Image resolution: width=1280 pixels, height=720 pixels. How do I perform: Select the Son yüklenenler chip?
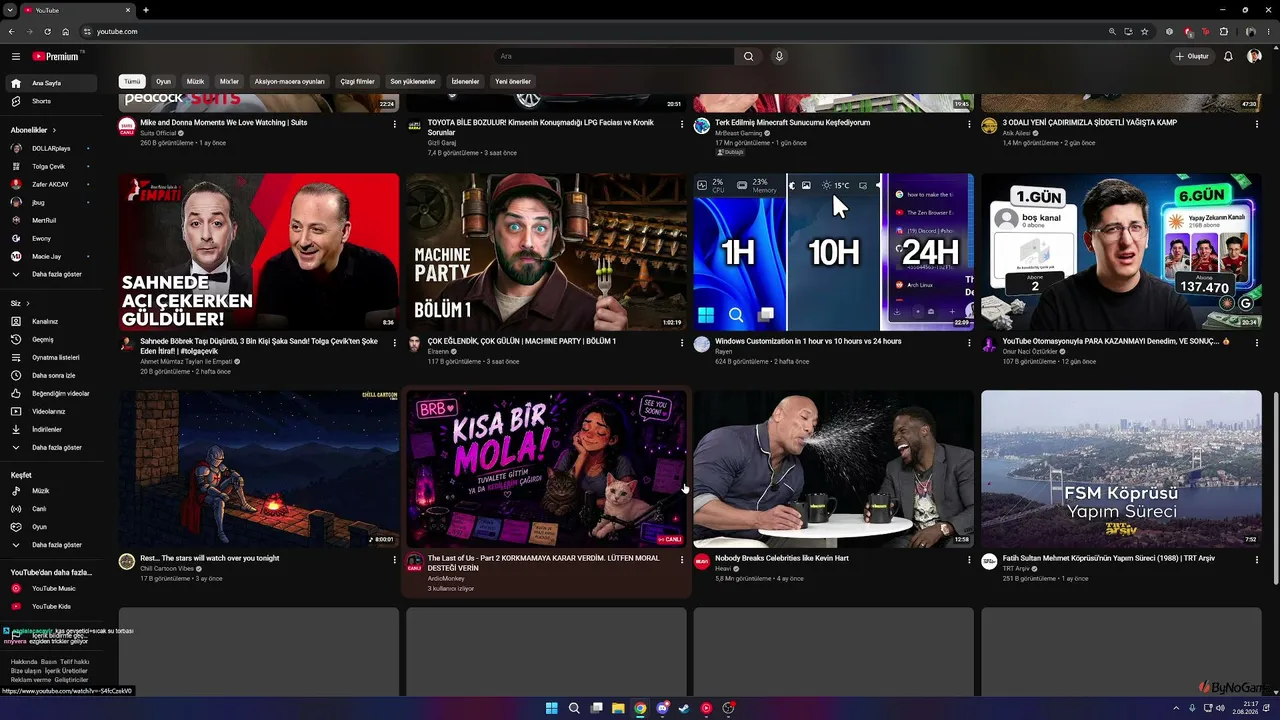tap(413, 81)
